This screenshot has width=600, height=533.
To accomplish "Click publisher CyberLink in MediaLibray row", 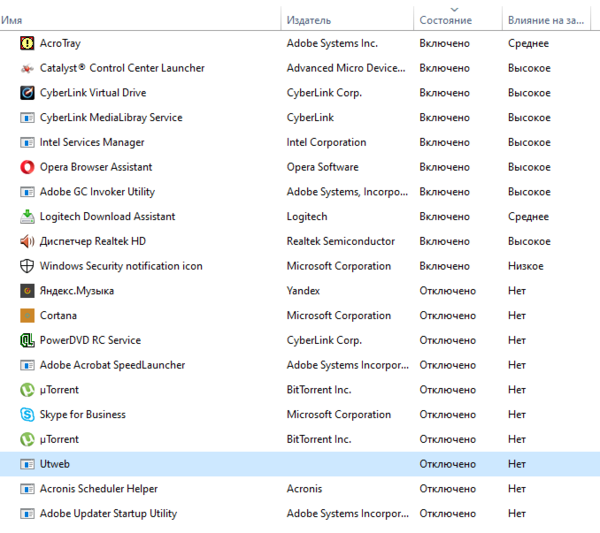I will point(310,117).
